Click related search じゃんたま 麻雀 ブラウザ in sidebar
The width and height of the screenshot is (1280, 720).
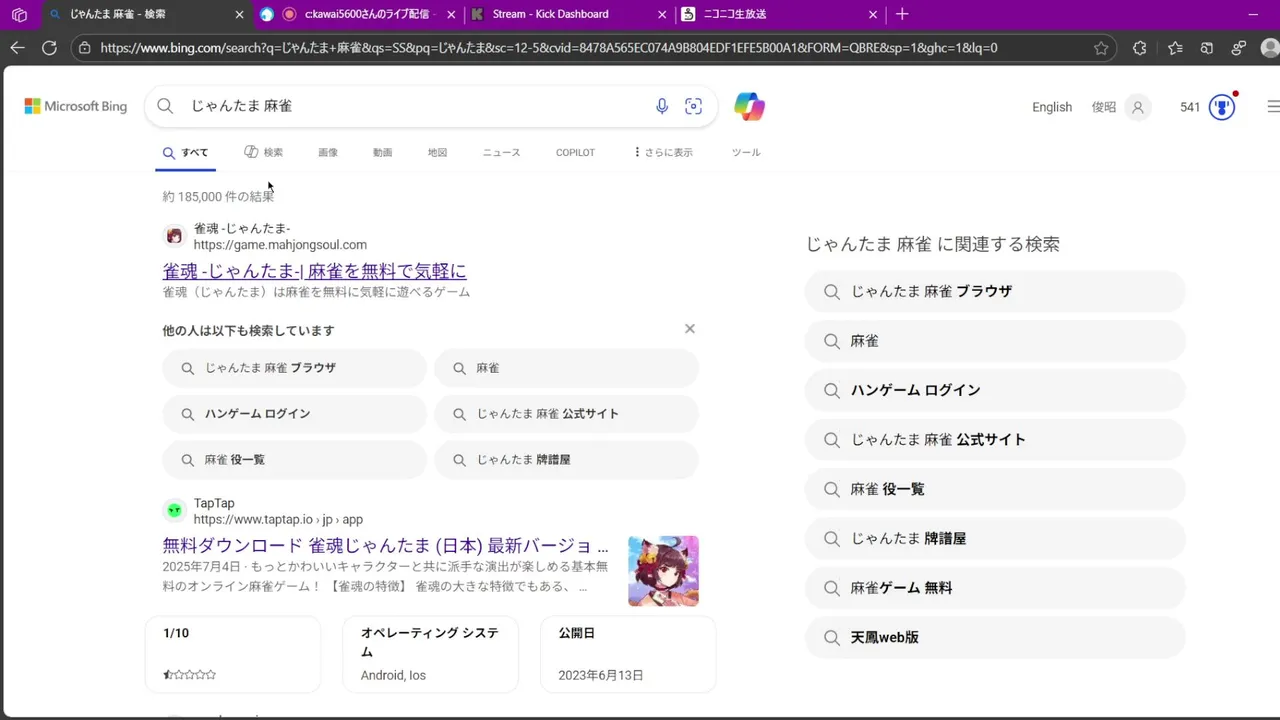(995, 291)
